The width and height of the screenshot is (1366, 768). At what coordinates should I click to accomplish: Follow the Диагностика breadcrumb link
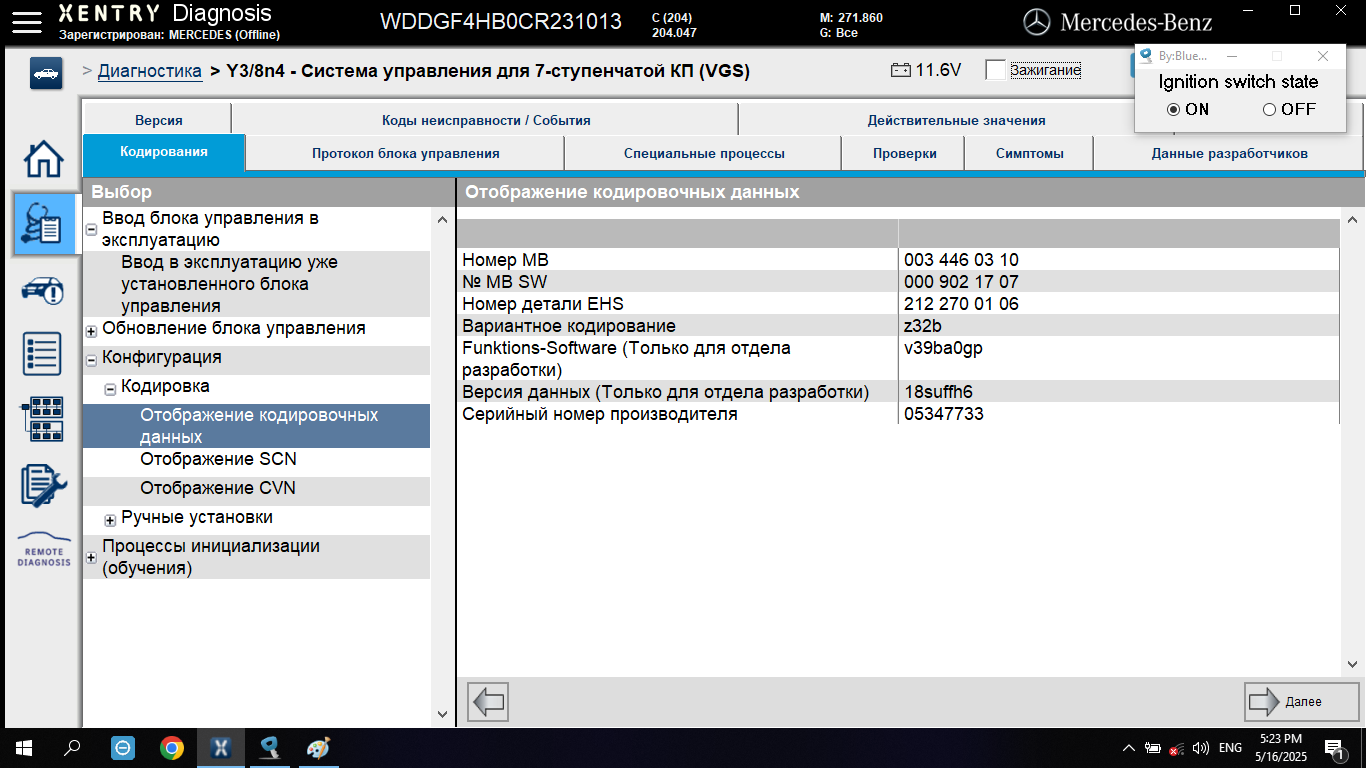149,71
